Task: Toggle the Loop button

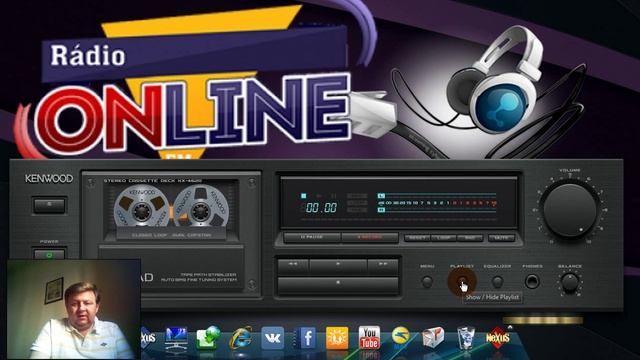Action: [443, 238]
